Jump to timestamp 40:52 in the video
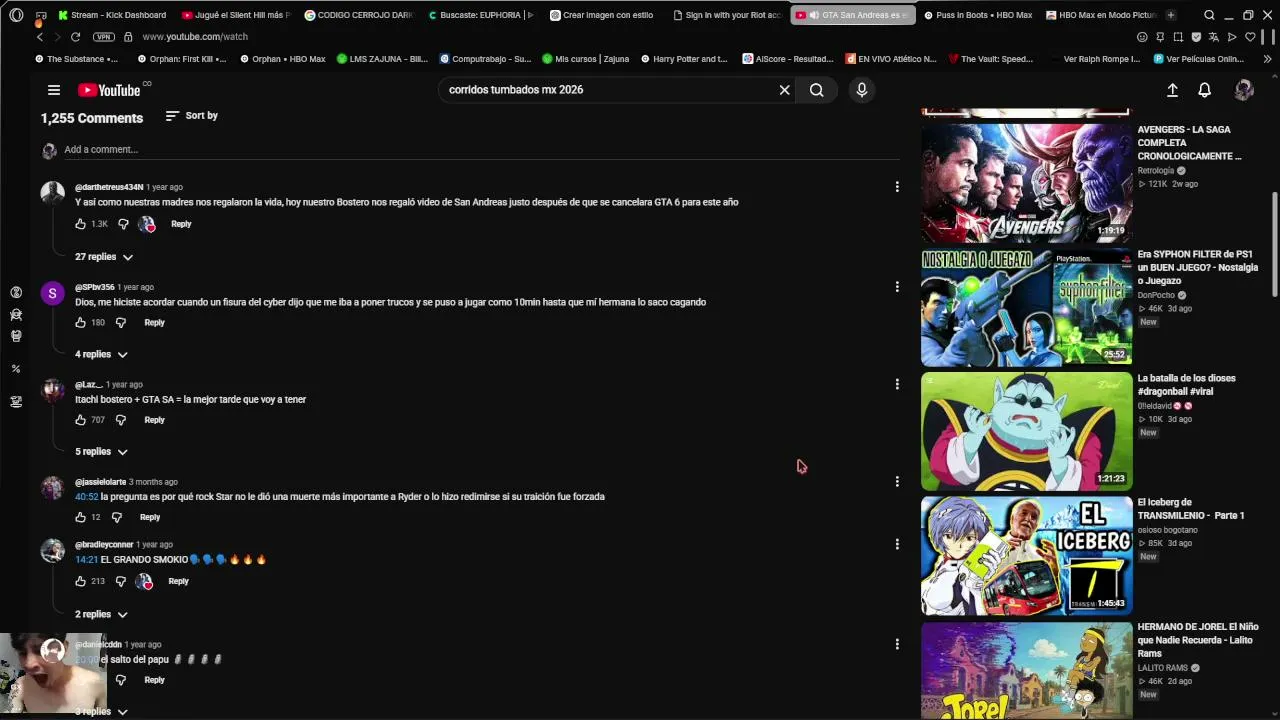 point(87,497)
